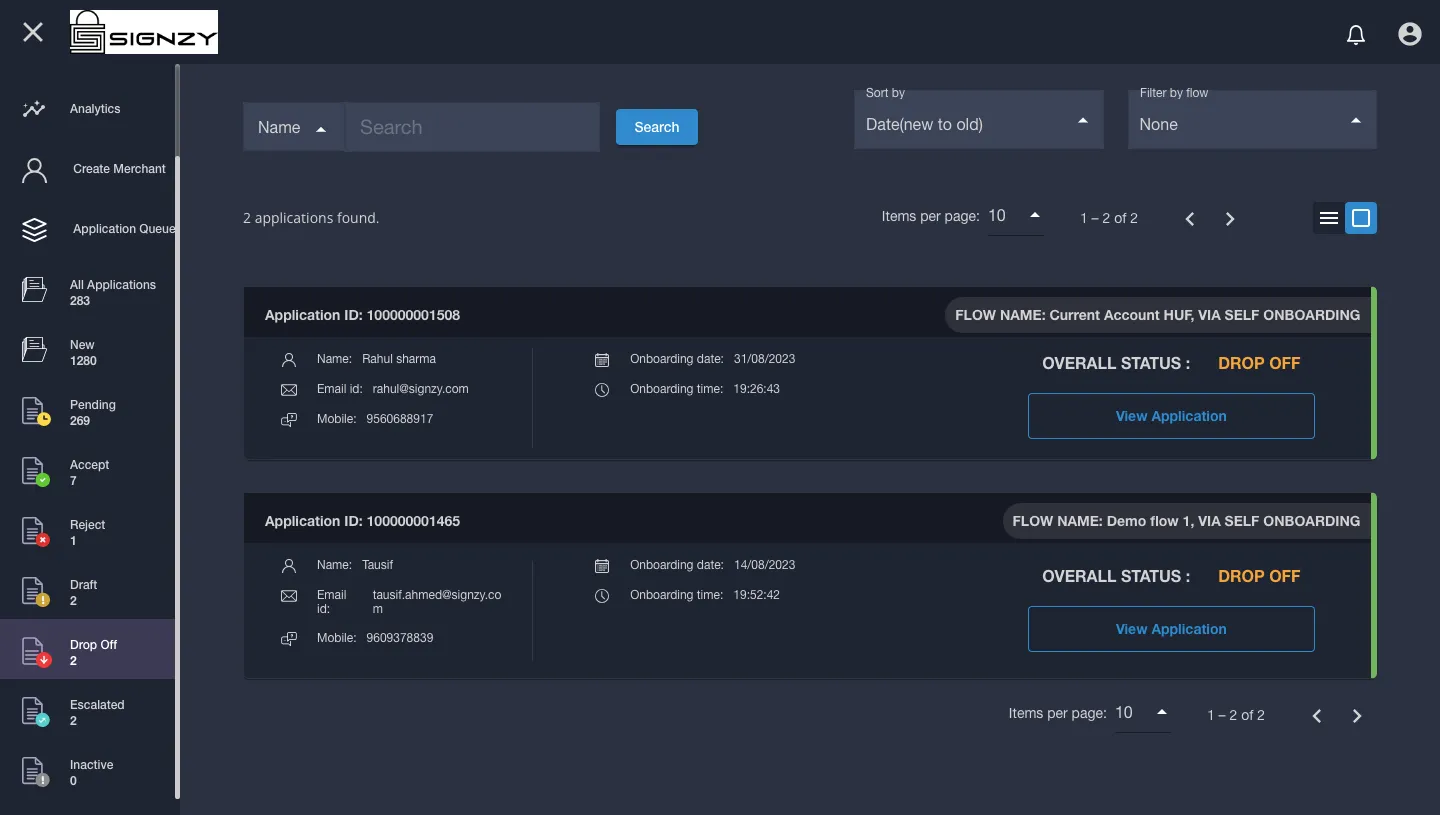The width and height of the screenshot is (1440, 815).
Task: Go to previous page in top paginator
Action: [x=1190, y=219]
